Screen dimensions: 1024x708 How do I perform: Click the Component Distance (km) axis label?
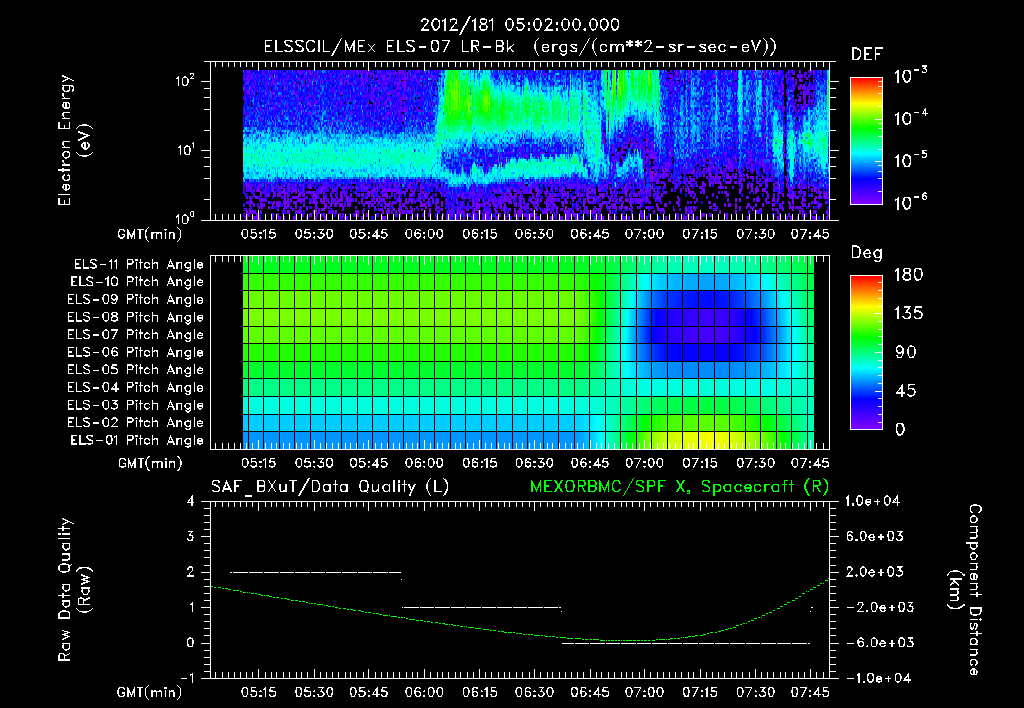[x=965, y=590]
